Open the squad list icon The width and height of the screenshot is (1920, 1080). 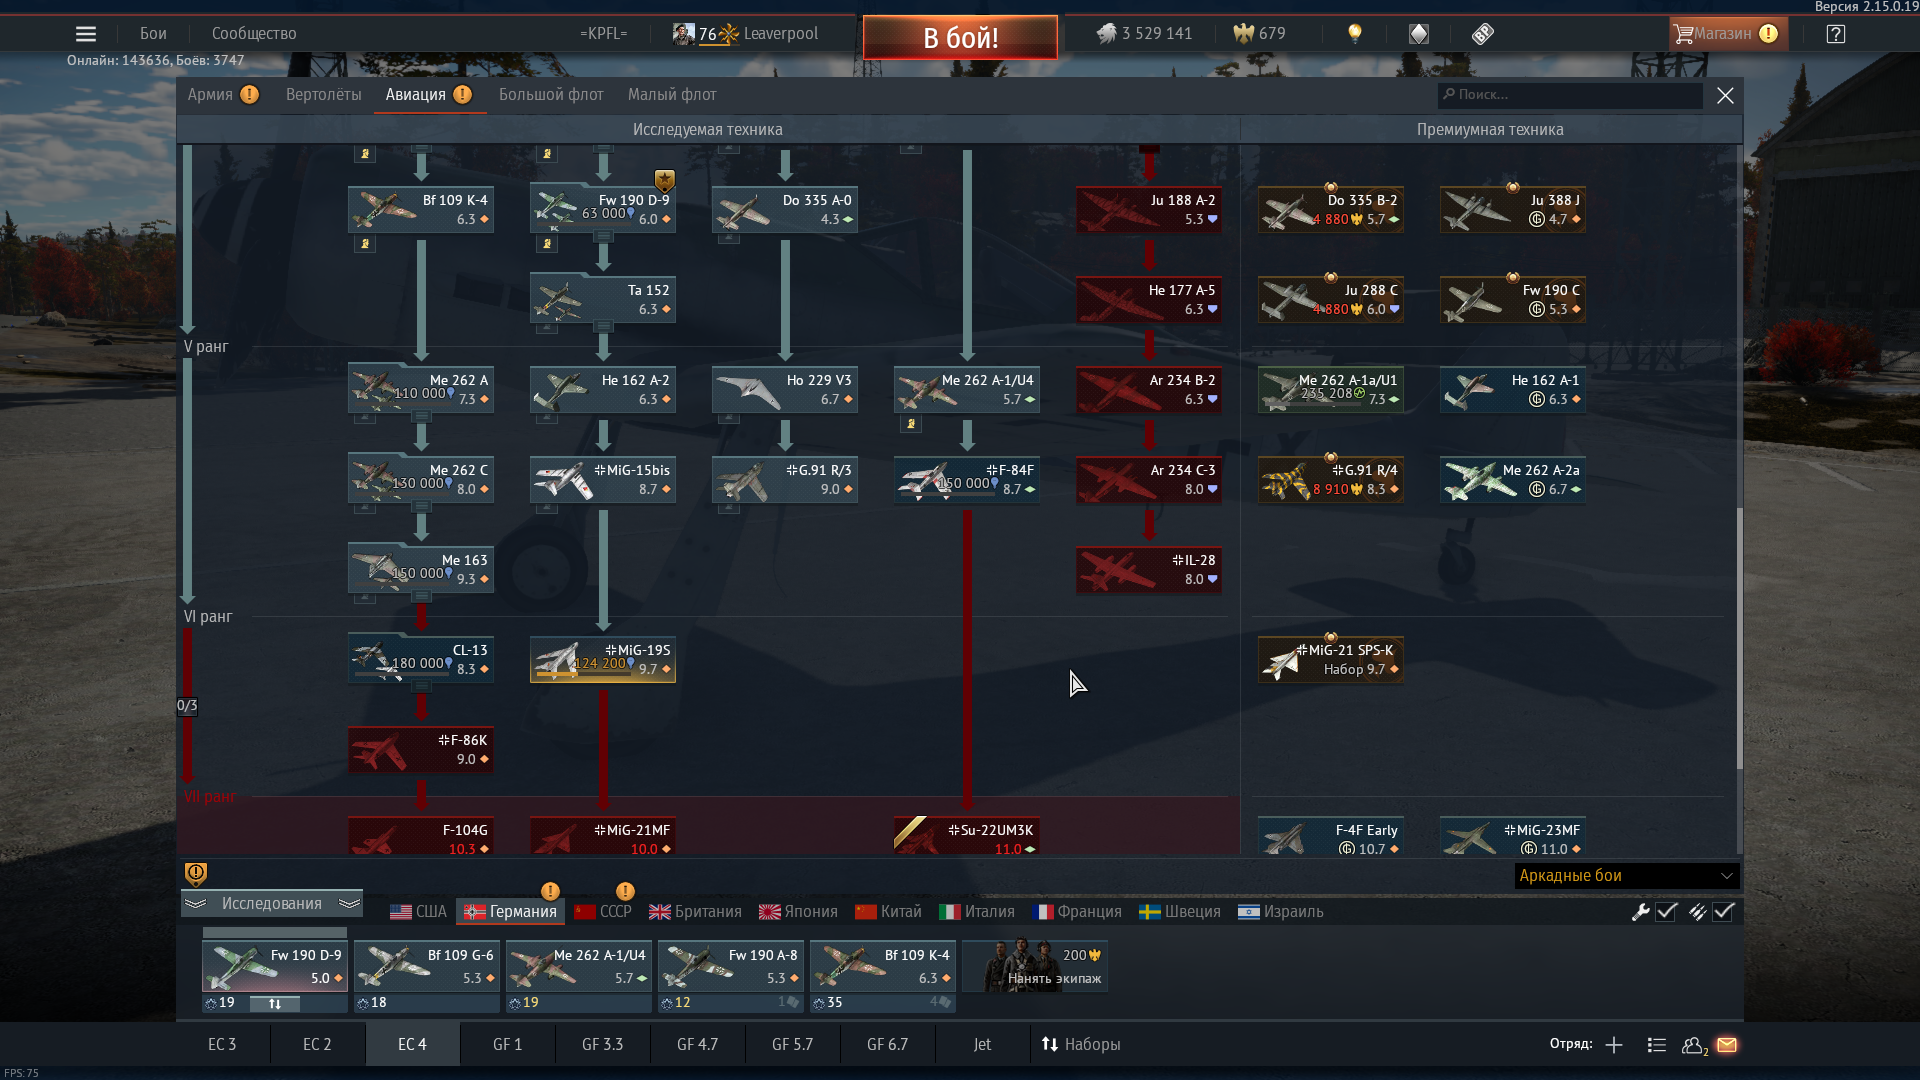(x=1657, y=1045)
